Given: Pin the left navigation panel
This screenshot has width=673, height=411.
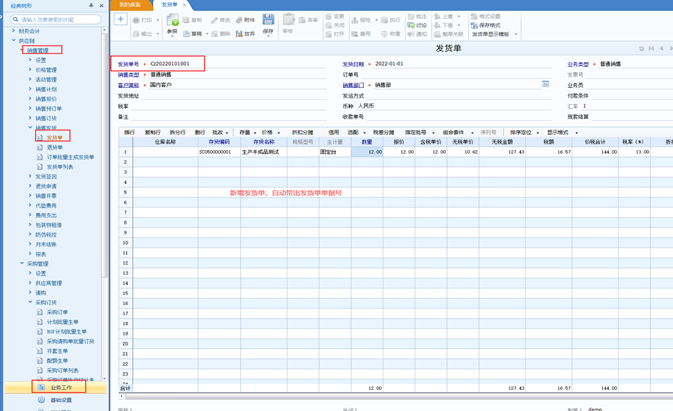Looking at the screenshot, I should click(91, 6).
